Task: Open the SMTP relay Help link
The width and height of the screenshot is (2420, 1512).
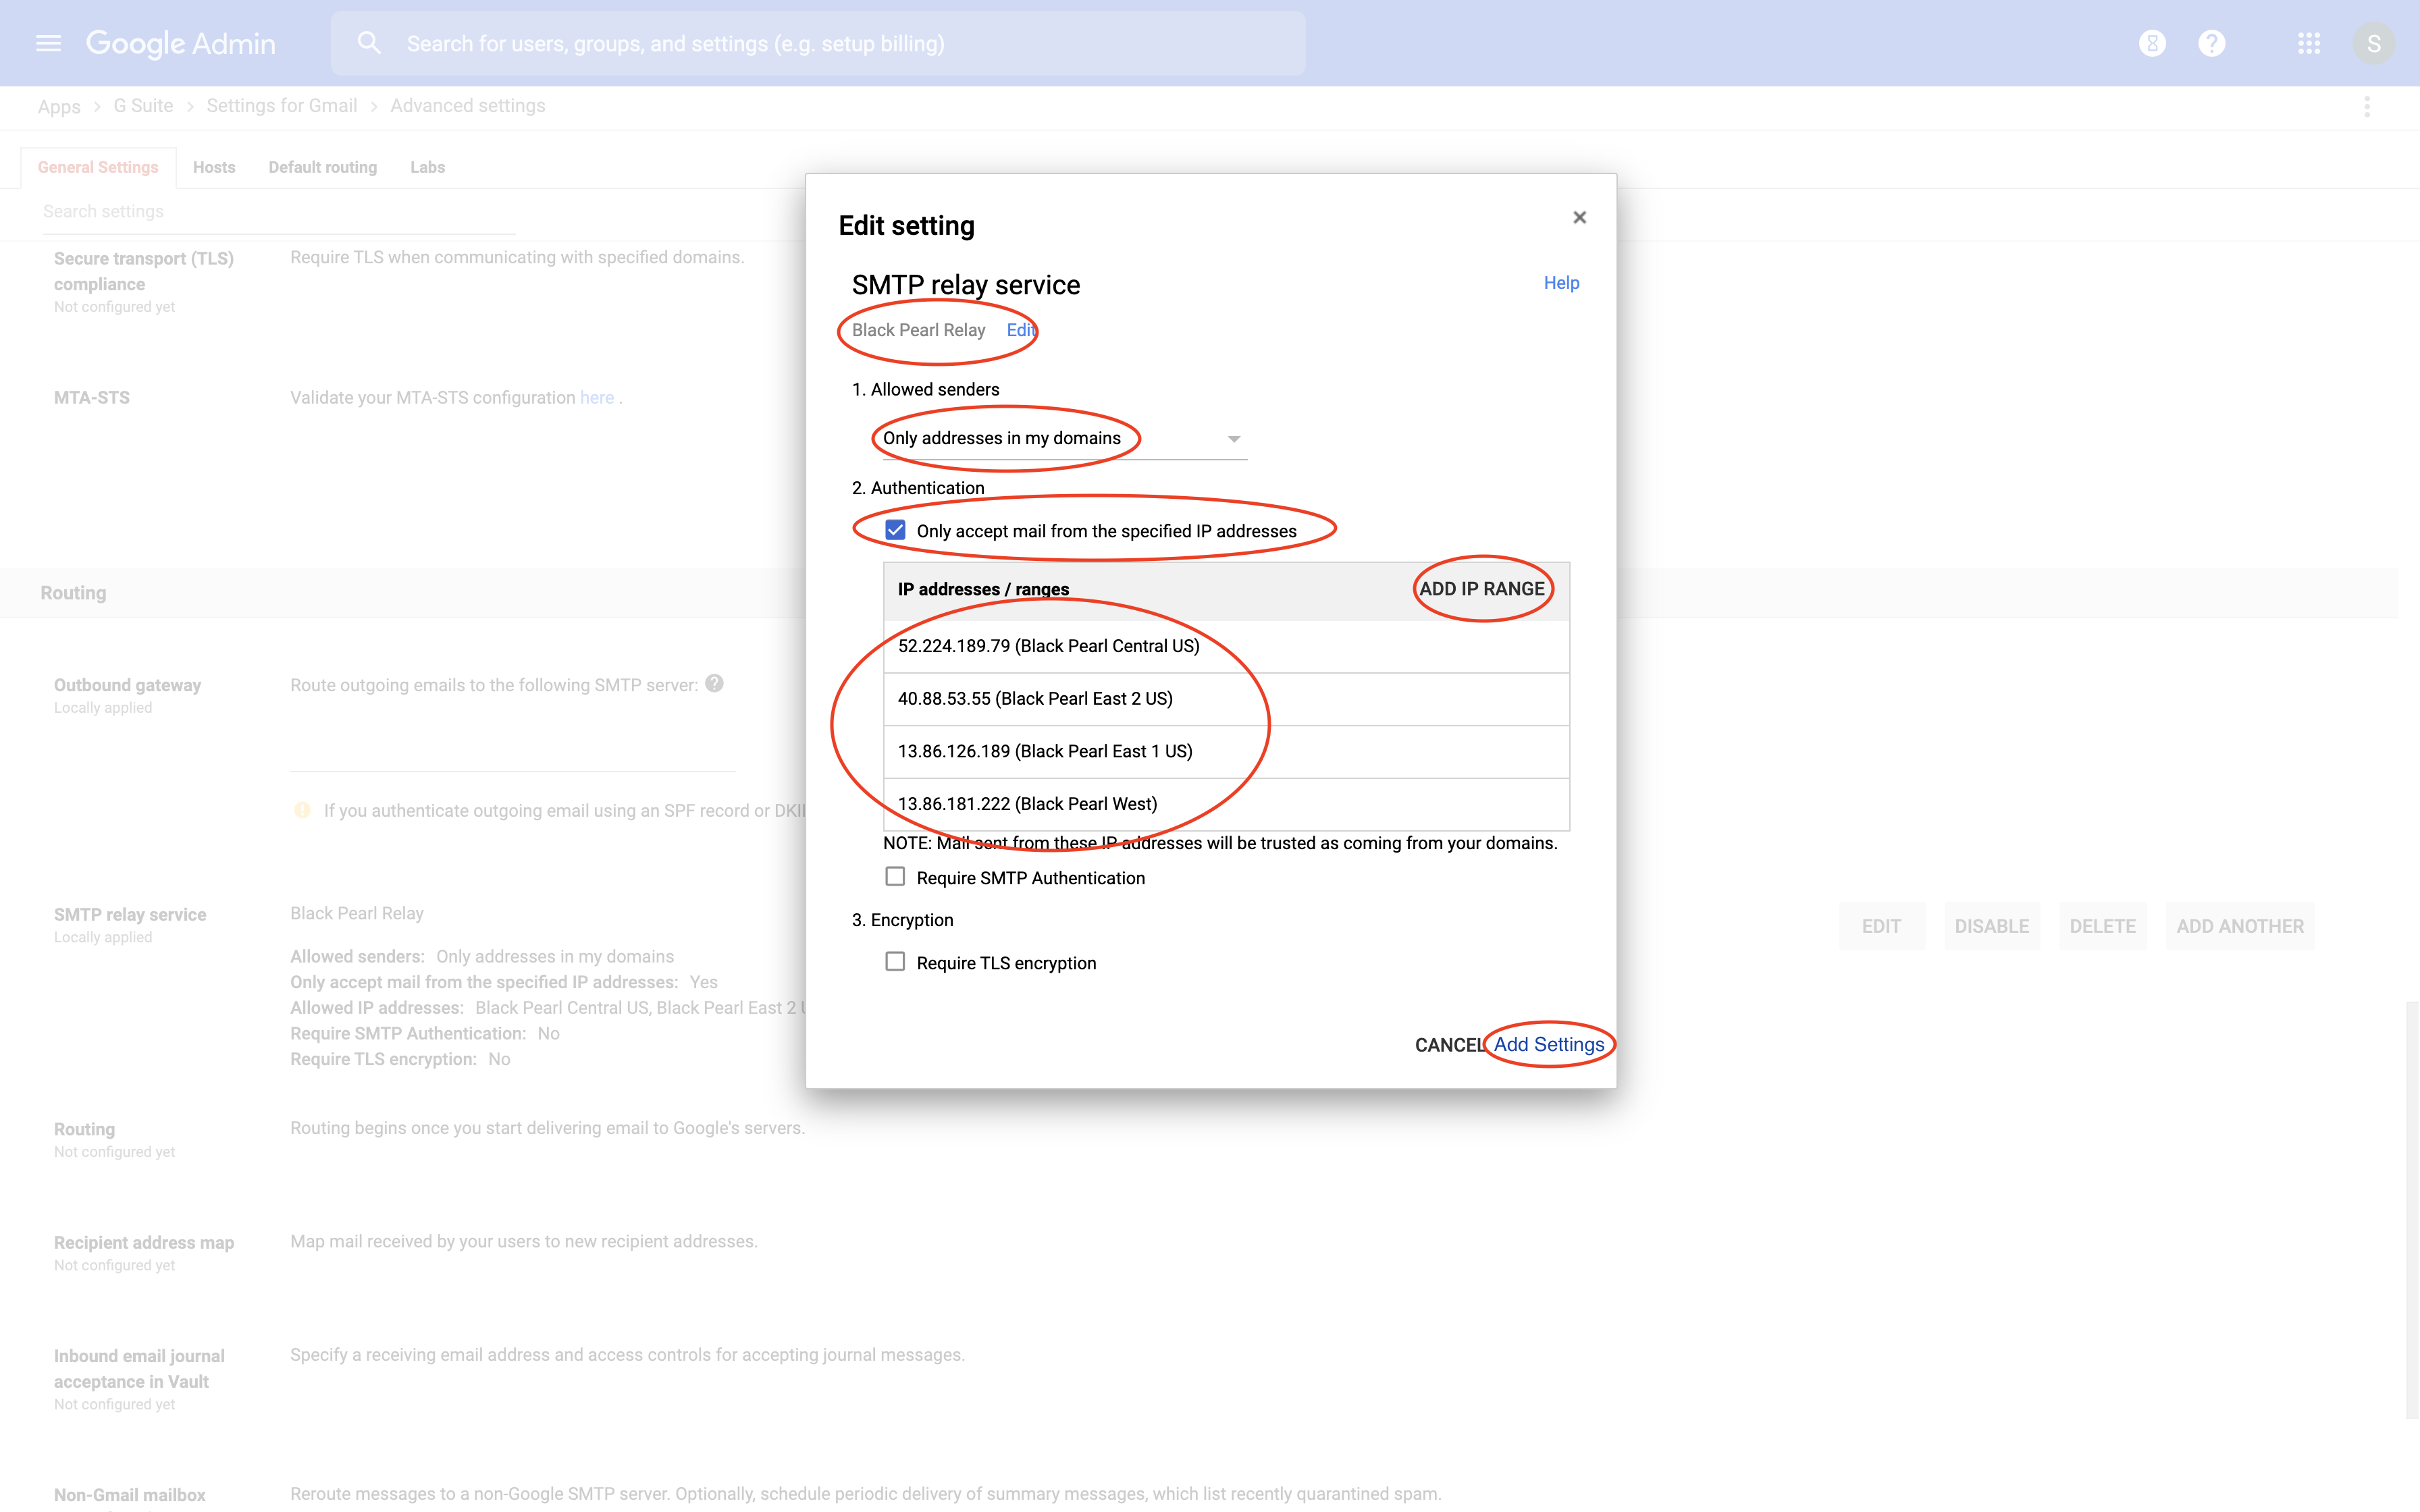Action: [x=1560, y=283]
